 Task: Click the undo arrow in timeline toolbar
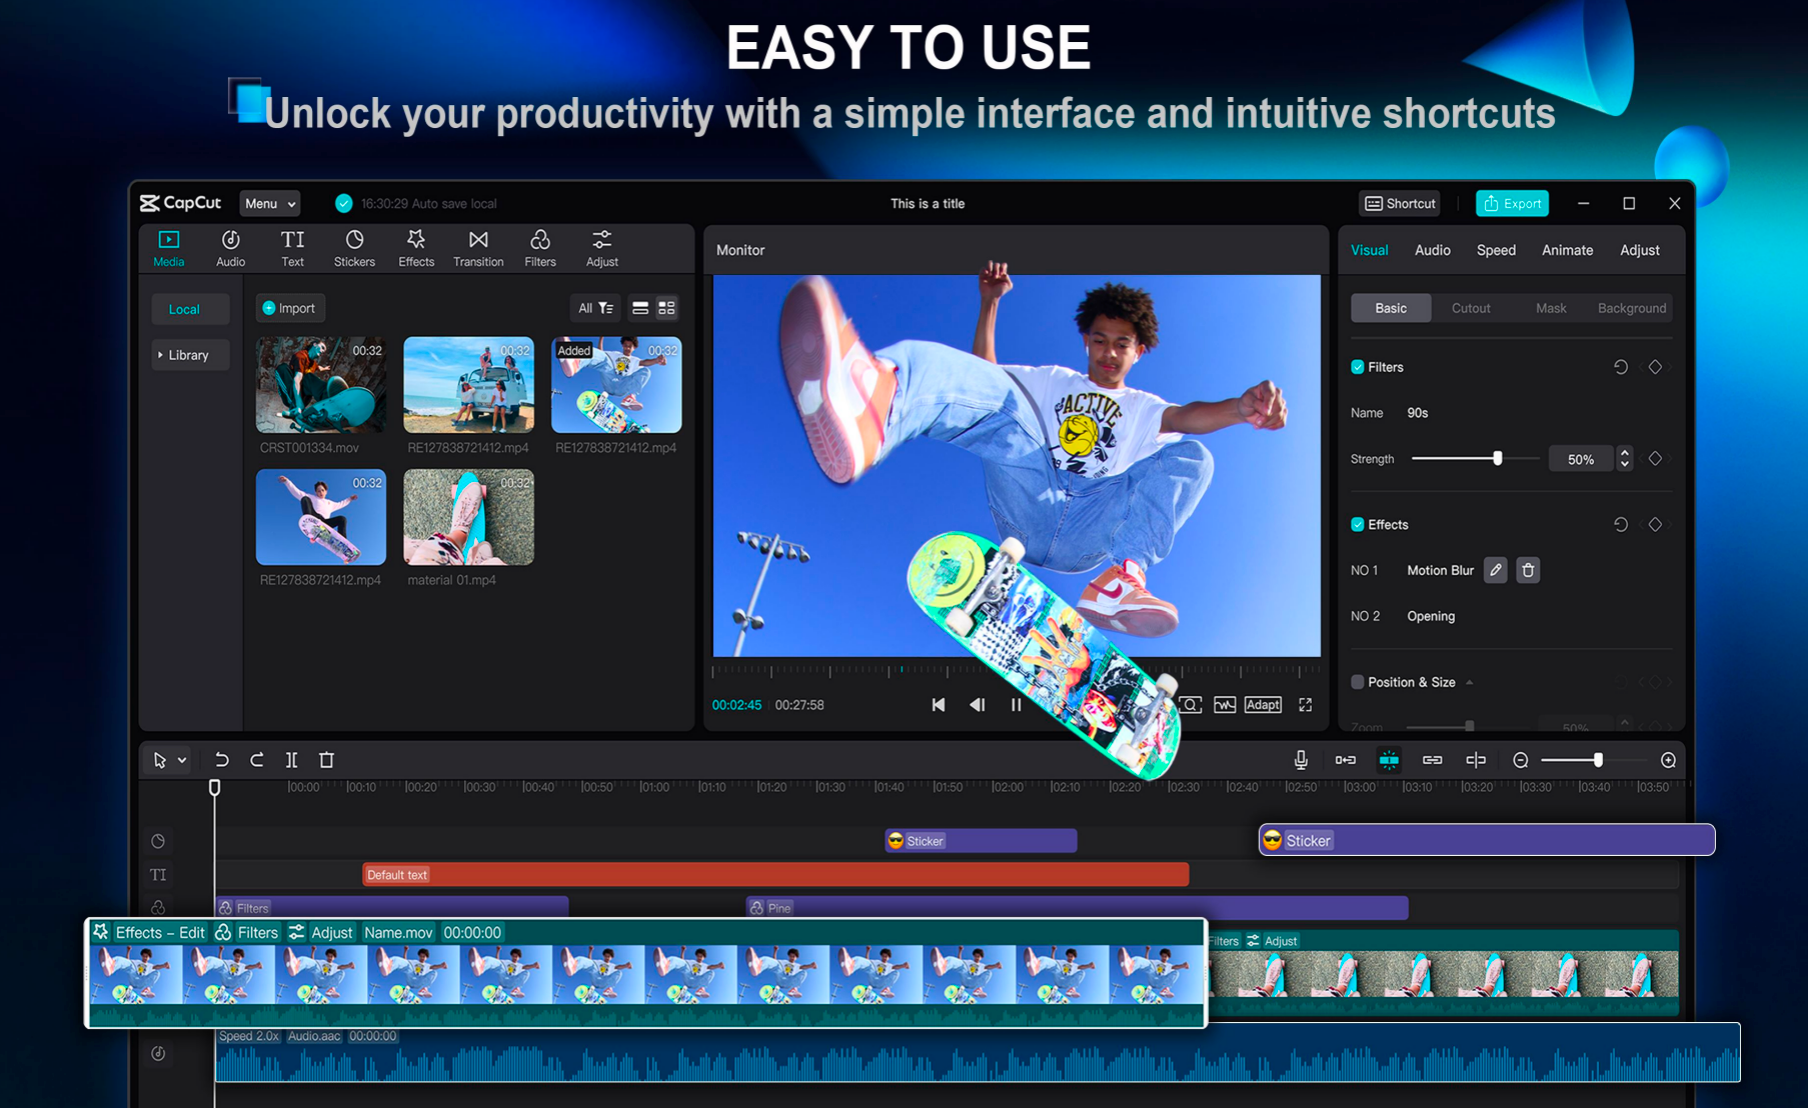click(222, 760)
